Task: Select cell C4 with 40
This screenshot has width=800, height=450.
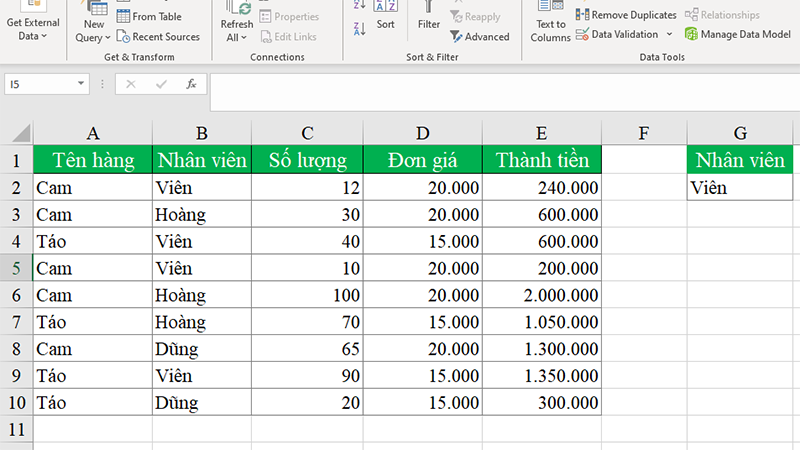Action: pos(307,241)
